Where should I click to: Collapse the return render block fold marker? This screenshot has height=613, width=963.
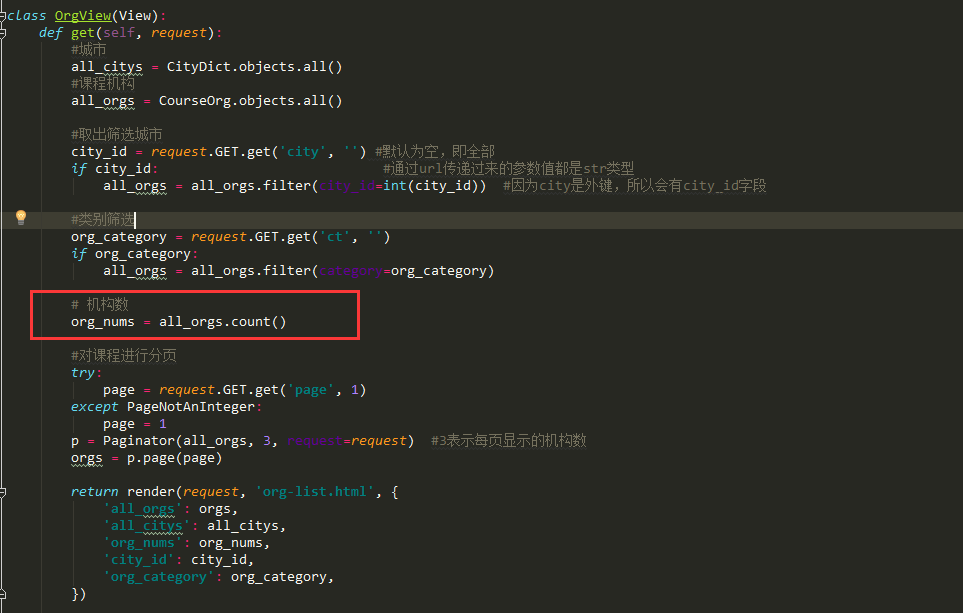(2, 492)
